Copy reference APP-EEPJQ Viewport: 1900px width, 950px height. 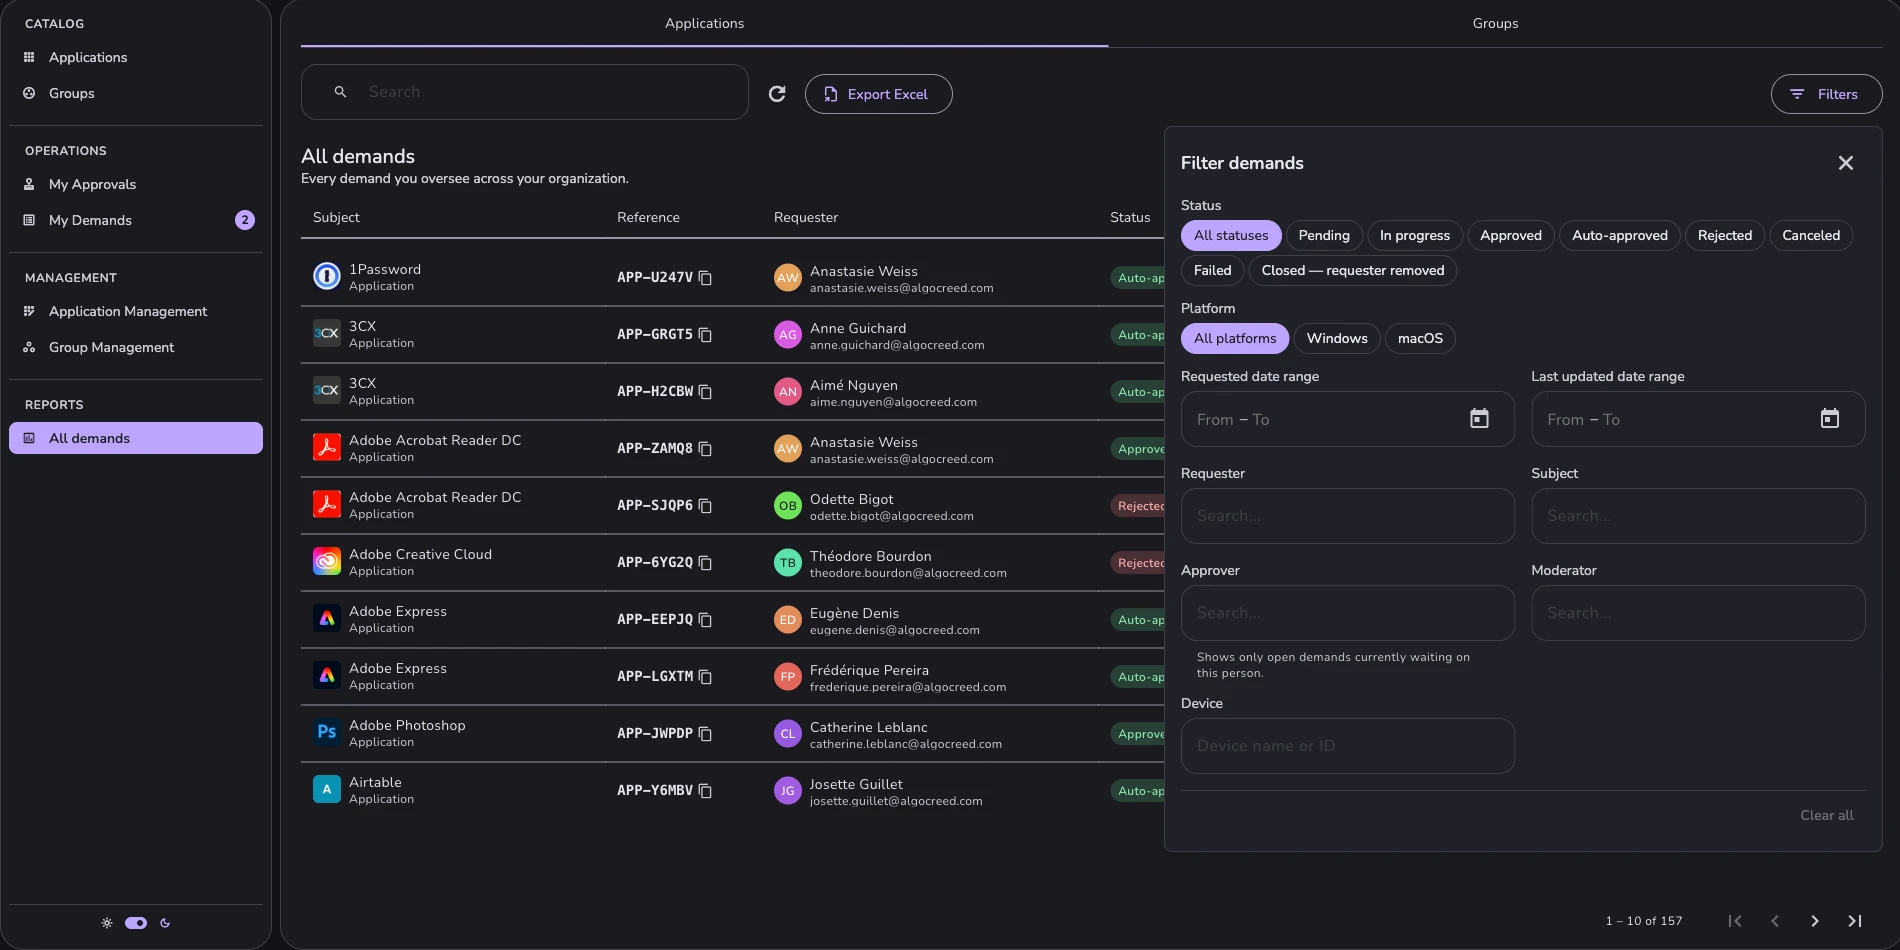(x=705, y=620)
